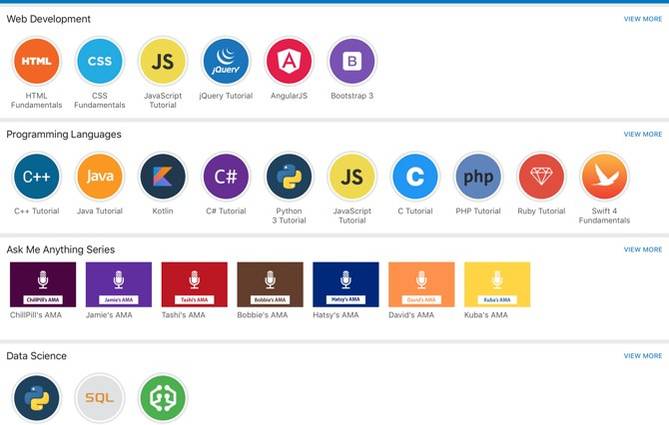This screenshot has height=425, width=669.
Task: Open the Bootstrap 3 course icon
Action: pos(352,61)
